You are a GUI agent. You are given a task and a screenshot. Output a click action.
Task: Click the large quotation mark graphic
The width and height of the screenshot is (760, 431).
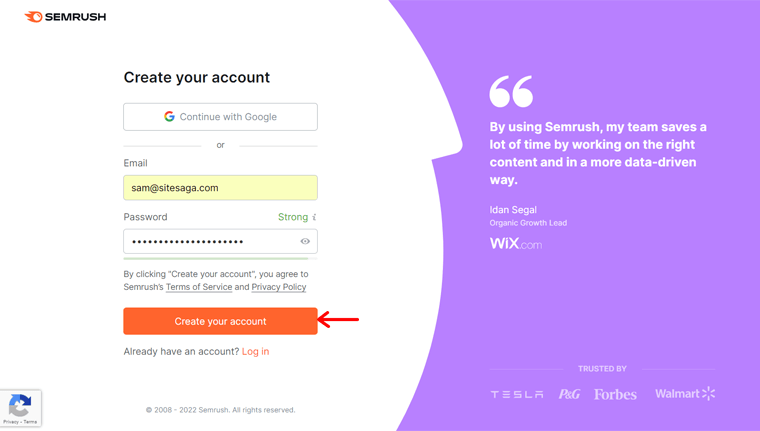[511, 91]
